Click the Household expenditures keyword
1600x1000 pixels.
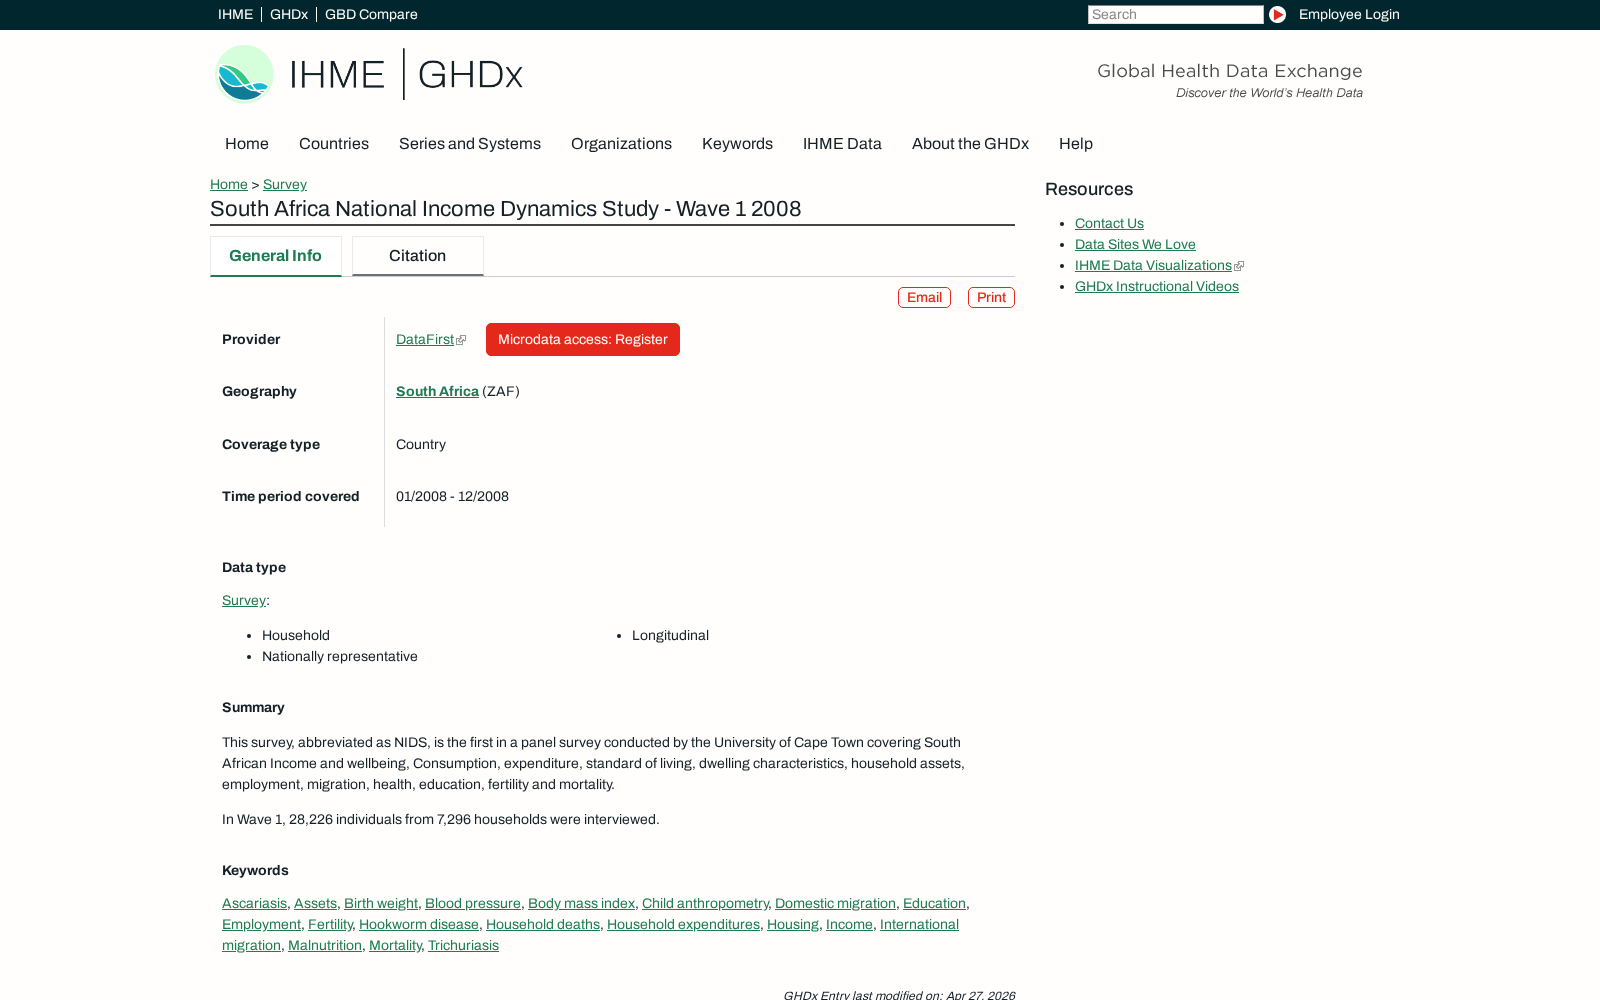[x=683, y=925]
